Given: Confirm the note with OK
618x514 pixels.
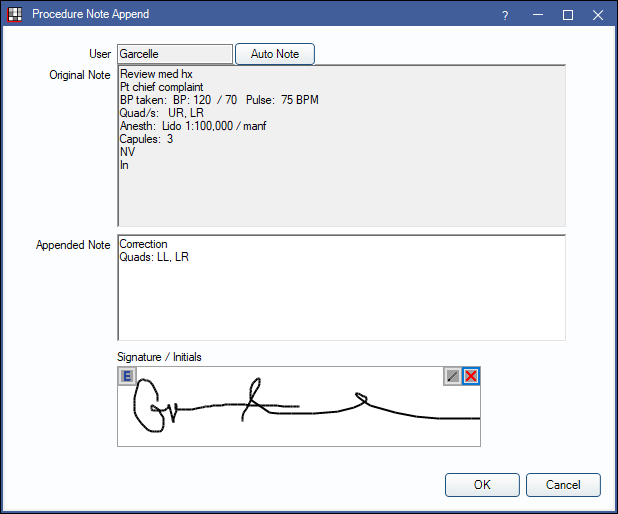Looking at the screenshot, I should tap(482, 485).
